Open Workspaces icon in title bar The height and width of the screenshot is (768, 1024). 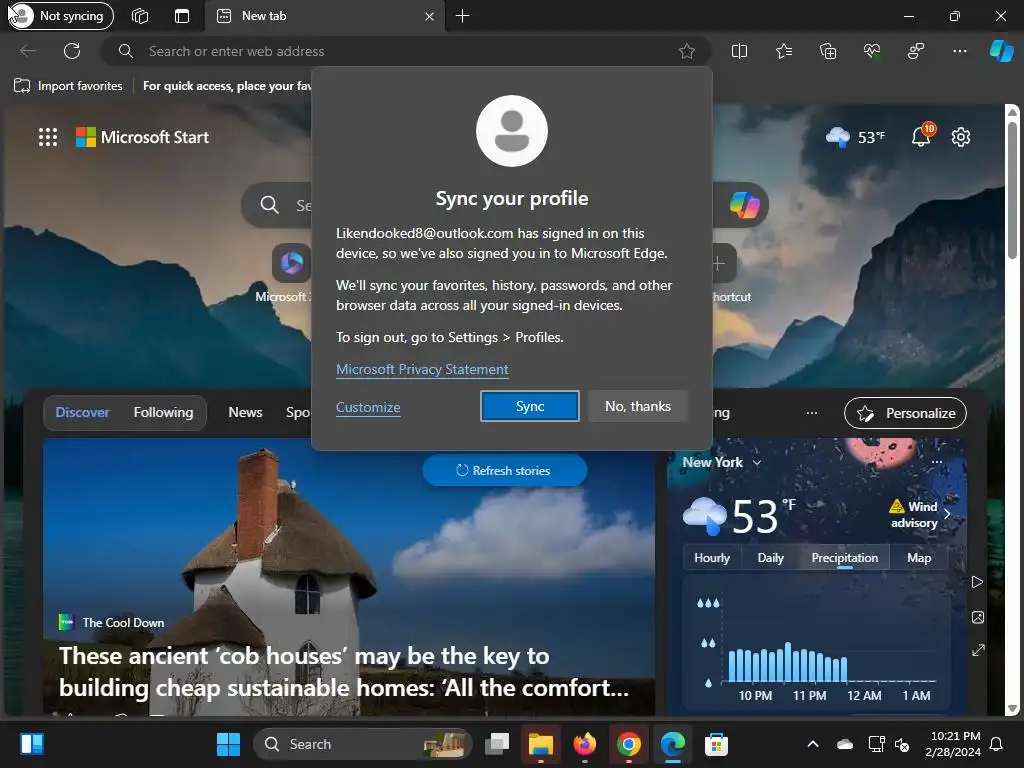click(140, 16)
